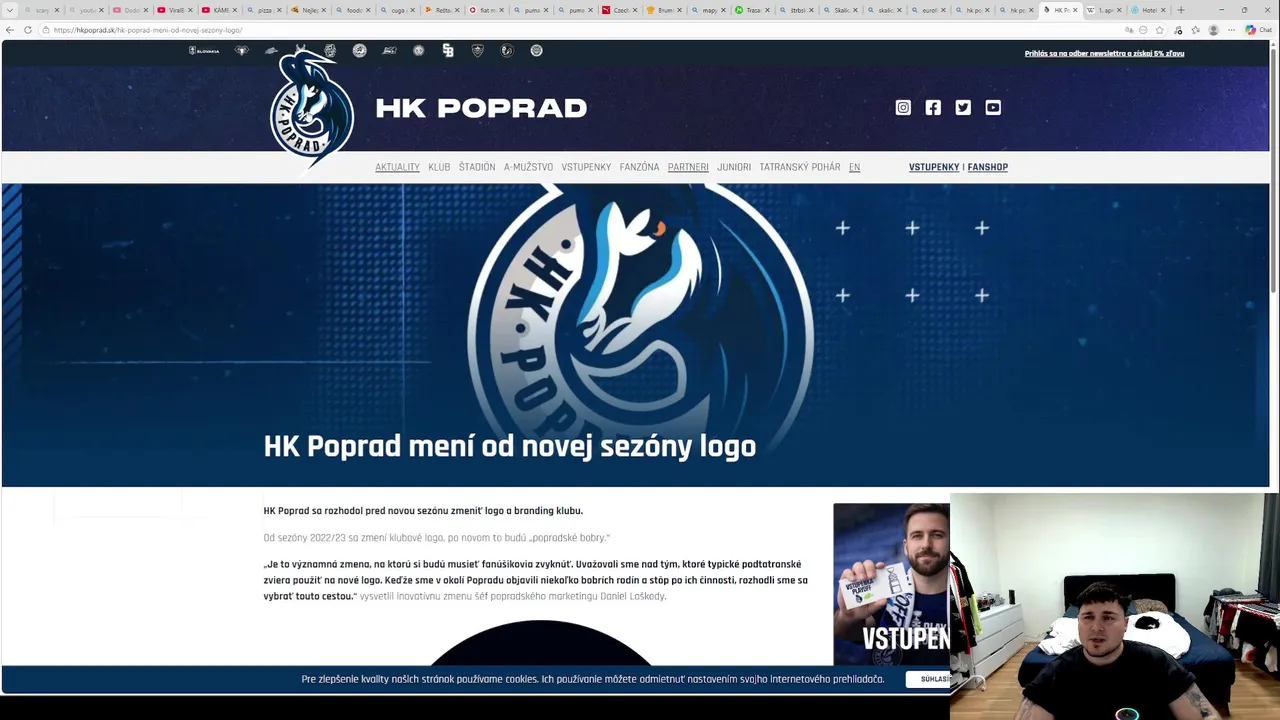Reload the page with the refresh icon
Screen dimensions: 1280x720
(x=28, y=30)
